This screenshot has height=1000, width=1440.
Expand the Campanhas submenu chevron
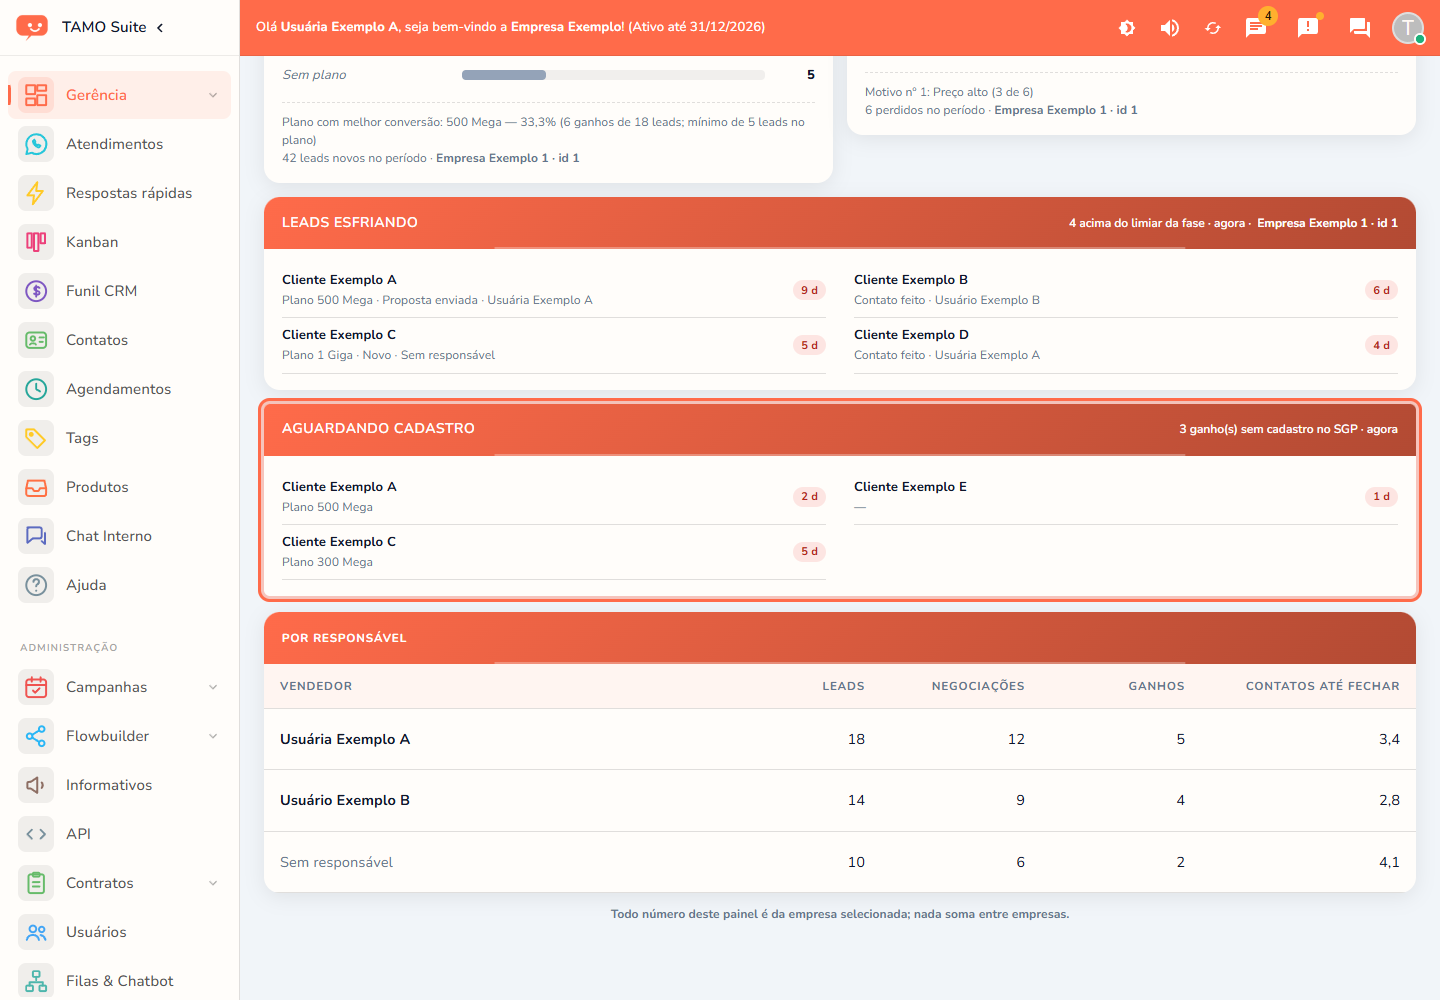(x=213, y=687)
